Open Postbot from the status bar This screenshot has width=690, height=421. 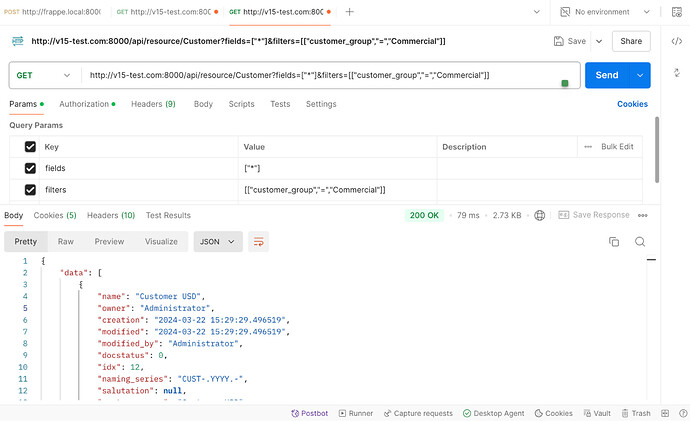[x=310, y=414]
